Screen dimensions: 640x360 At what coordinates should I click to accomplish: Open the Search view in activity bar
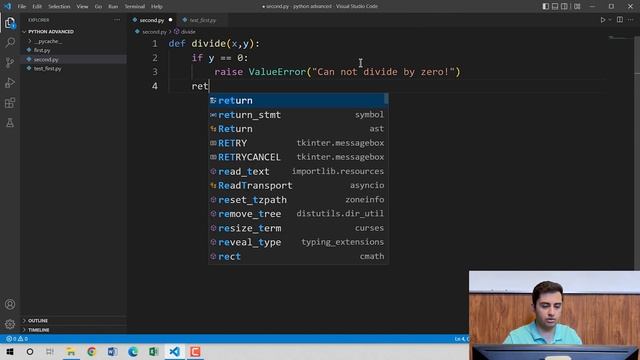click(x=10, y=42)
